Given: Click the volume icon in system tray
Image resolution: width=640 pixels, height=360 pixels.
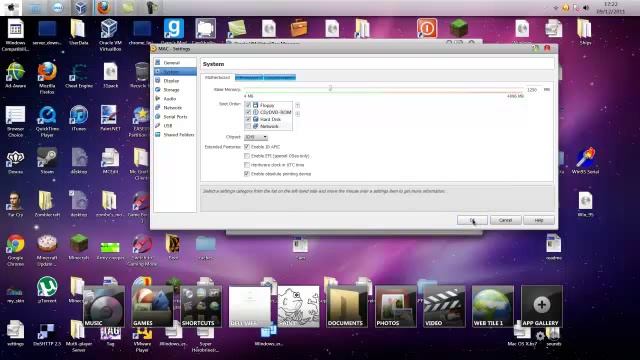Looking at the screenshot, I should click(x=586, y=8).
